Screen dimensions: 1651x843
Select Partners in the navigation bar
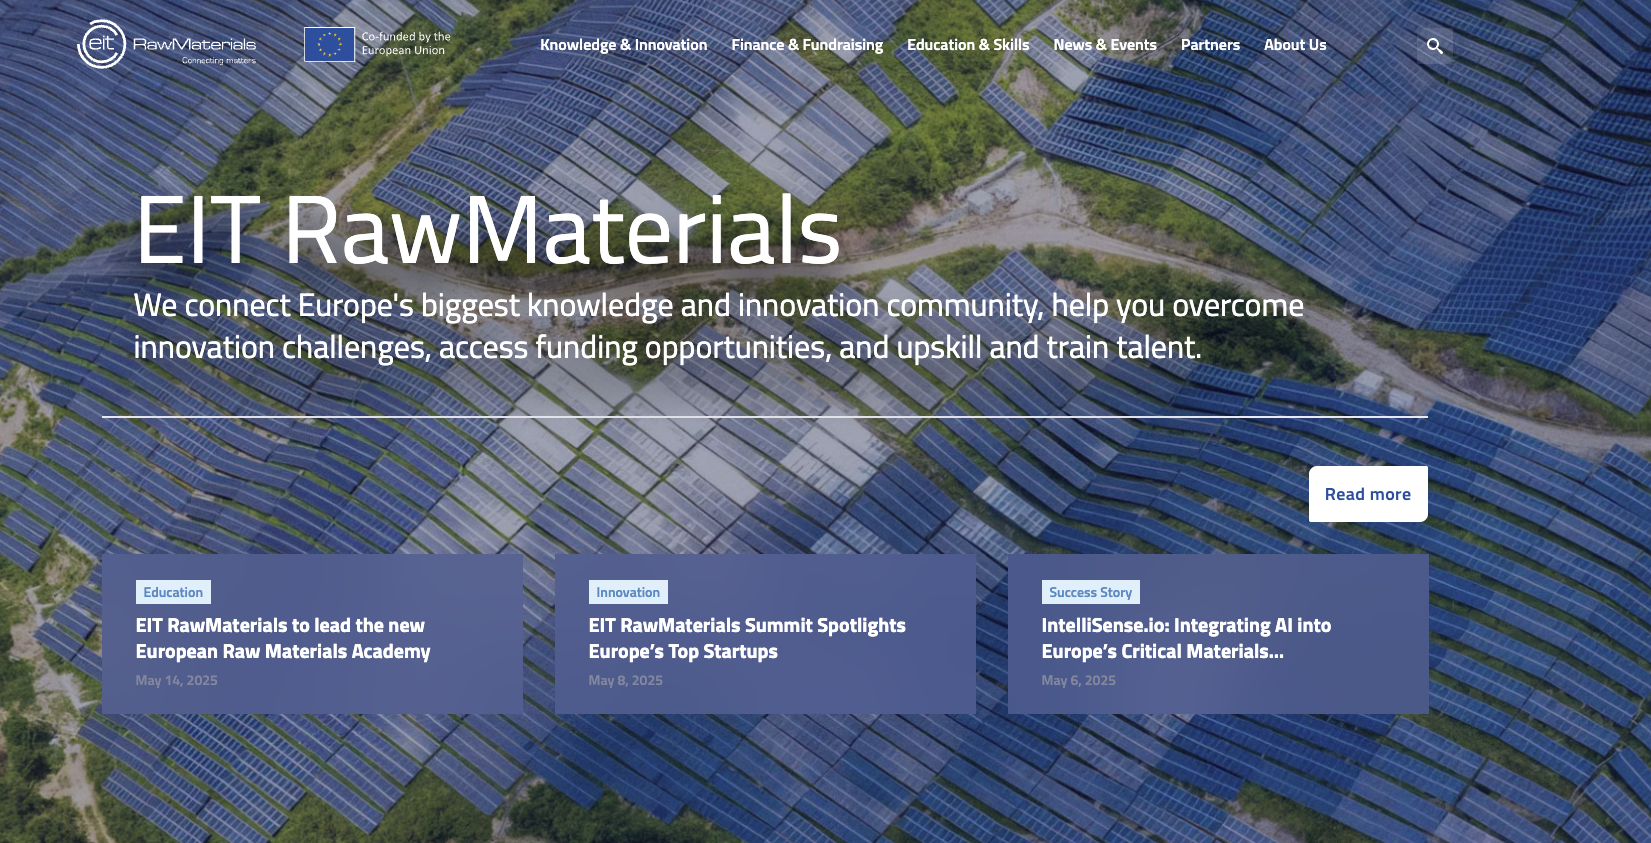click(x=1209, y=45)
